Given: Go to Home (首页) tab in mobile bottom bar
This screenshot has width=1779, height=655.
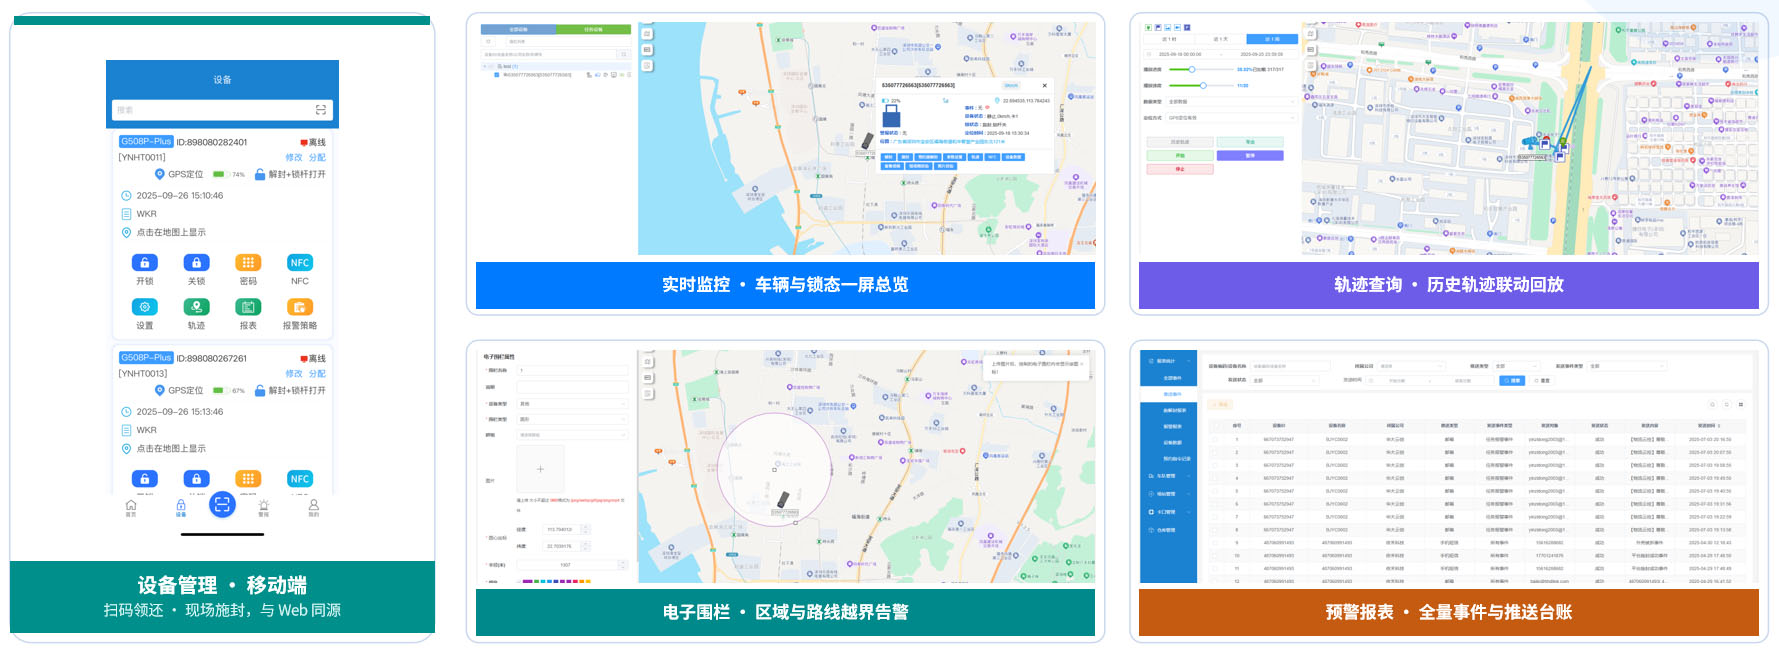Looking at the screenshot, I should click(131, 508).
